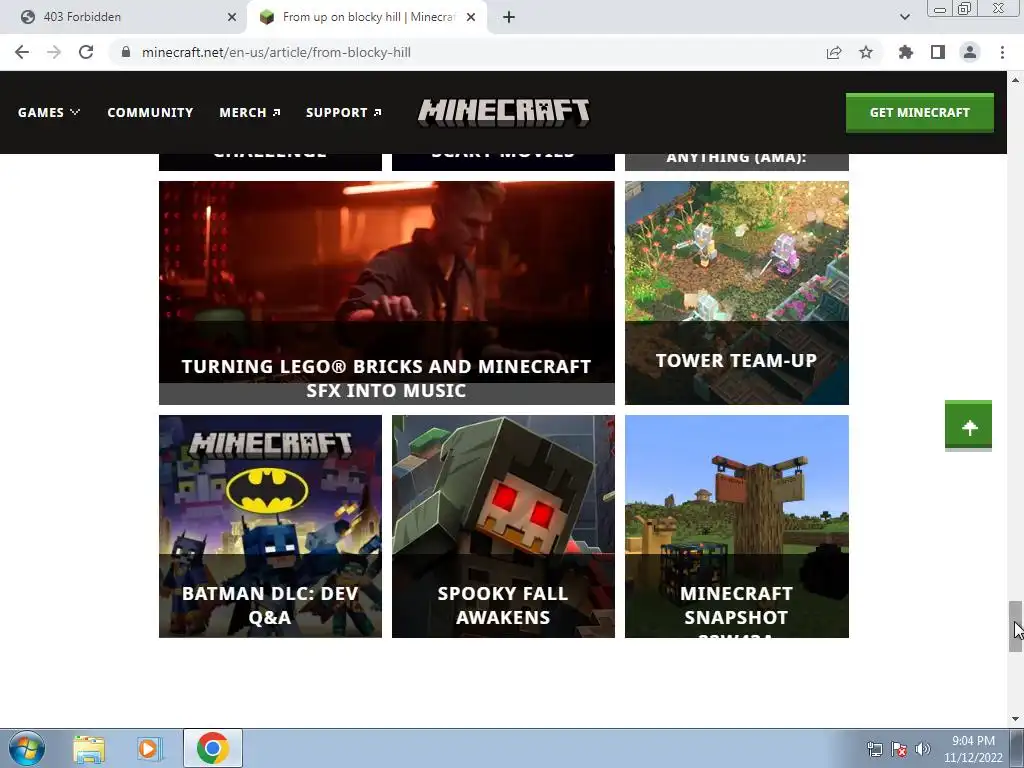Viewport: 1024px width, 768px height.
Task: Open the COMMUNITY menu item
Action: [150, 112]
